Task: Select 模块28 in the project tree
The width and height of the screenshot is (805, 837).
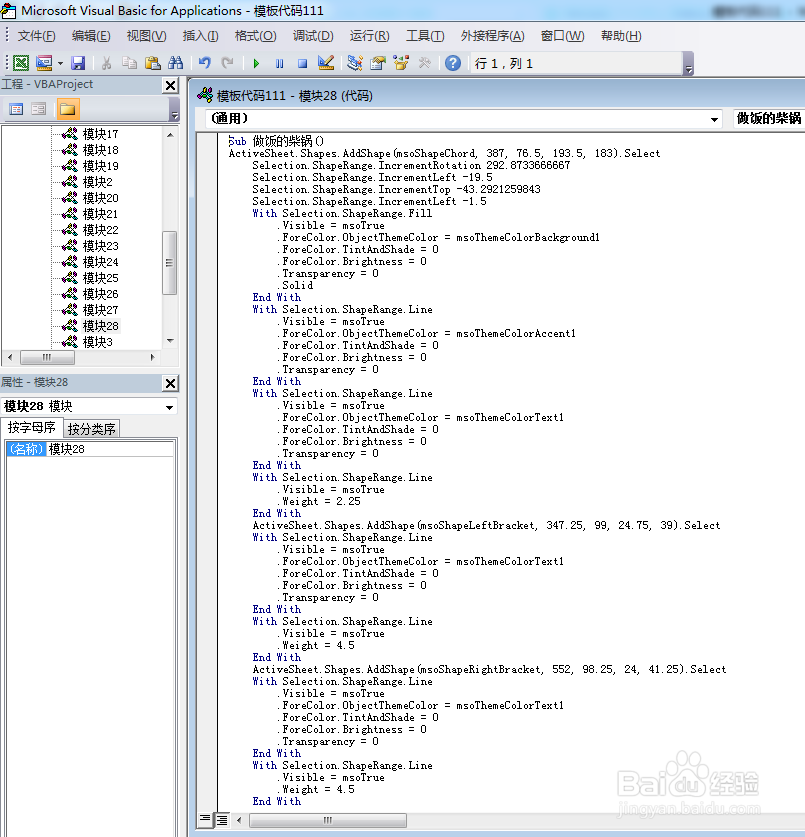Action: pos(100,326)
